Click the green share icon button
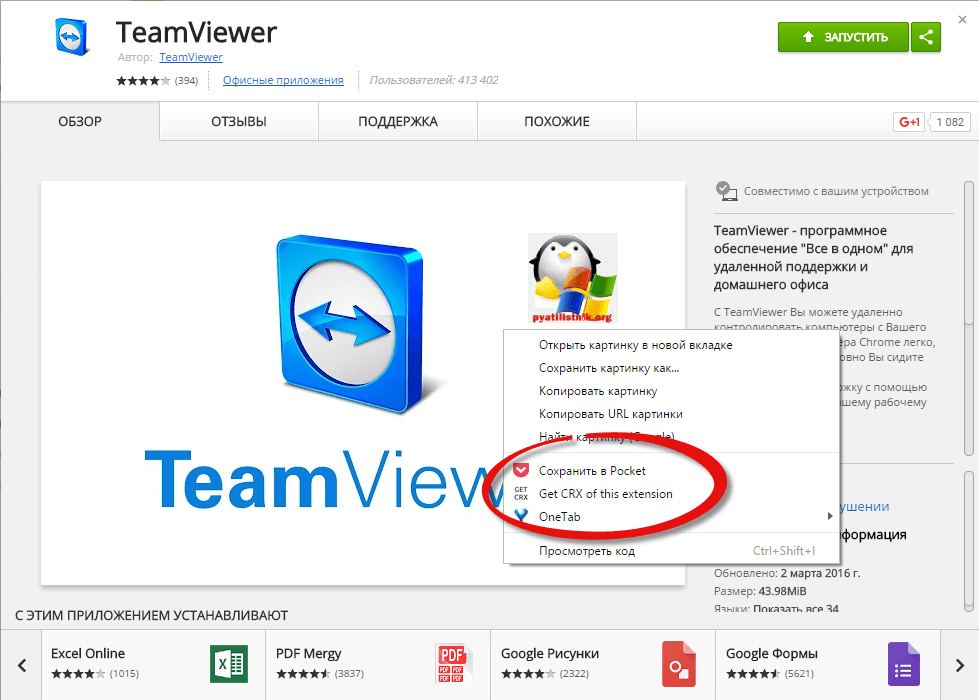This screenshot has width=979, height=700. point(926,37)
